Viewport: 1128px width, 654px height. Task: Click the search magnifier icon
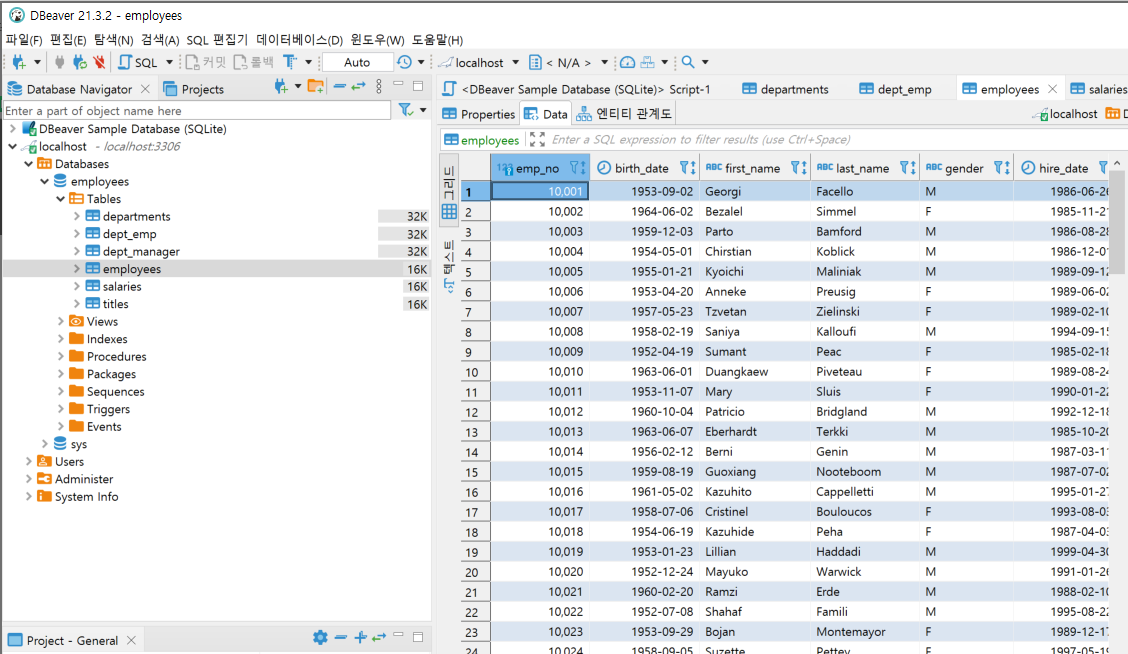coord(688,63)
